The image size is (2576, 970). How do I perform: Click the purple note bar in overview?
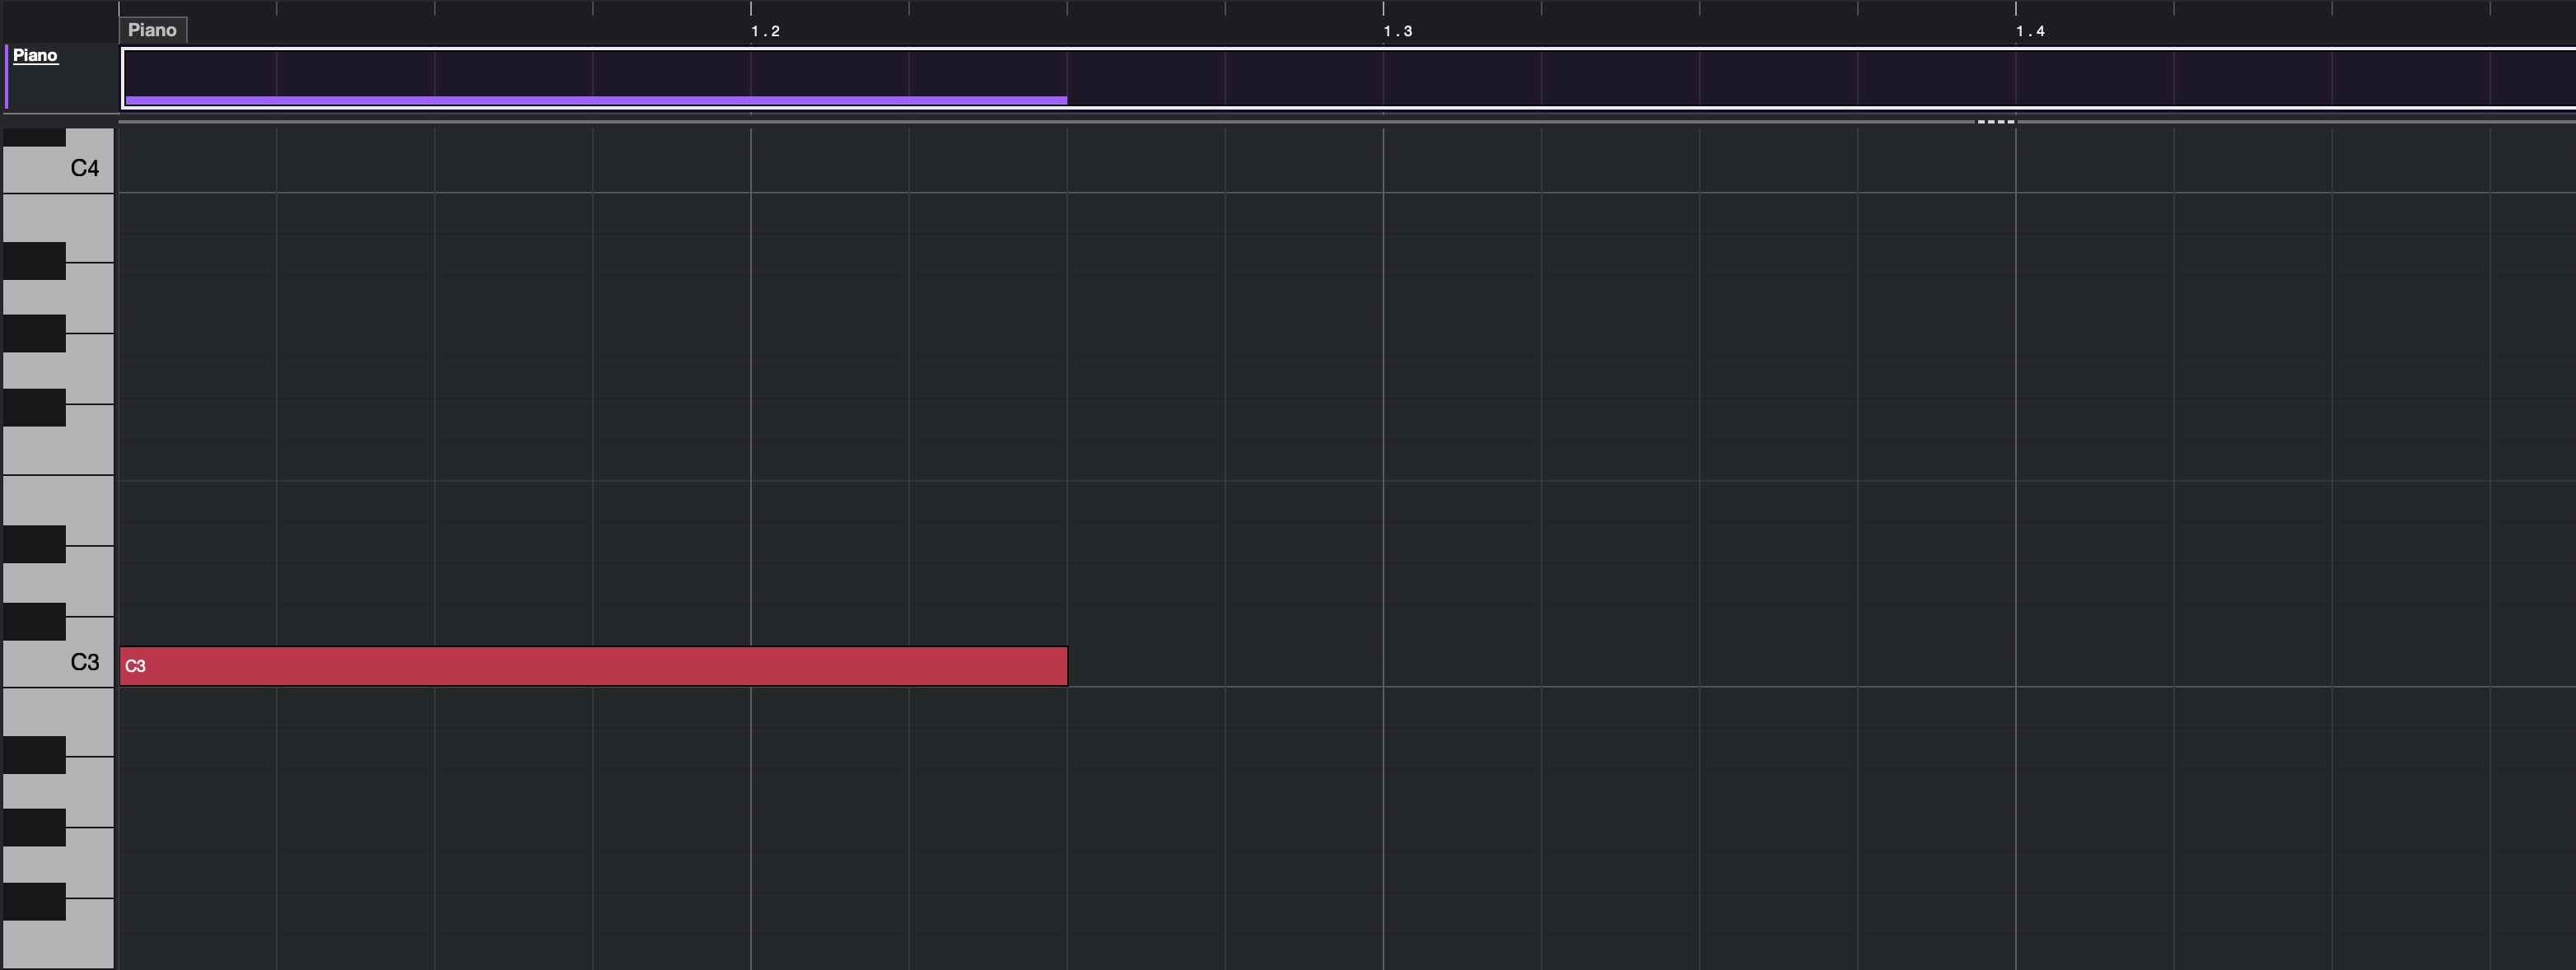click(595, 100)
